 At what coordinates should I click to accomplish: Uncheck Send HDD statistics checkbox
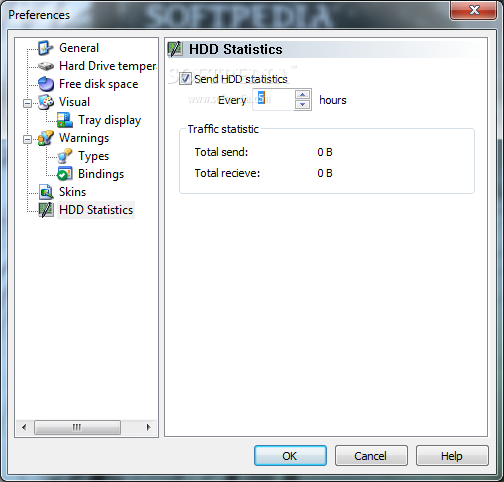pos(185,79)
